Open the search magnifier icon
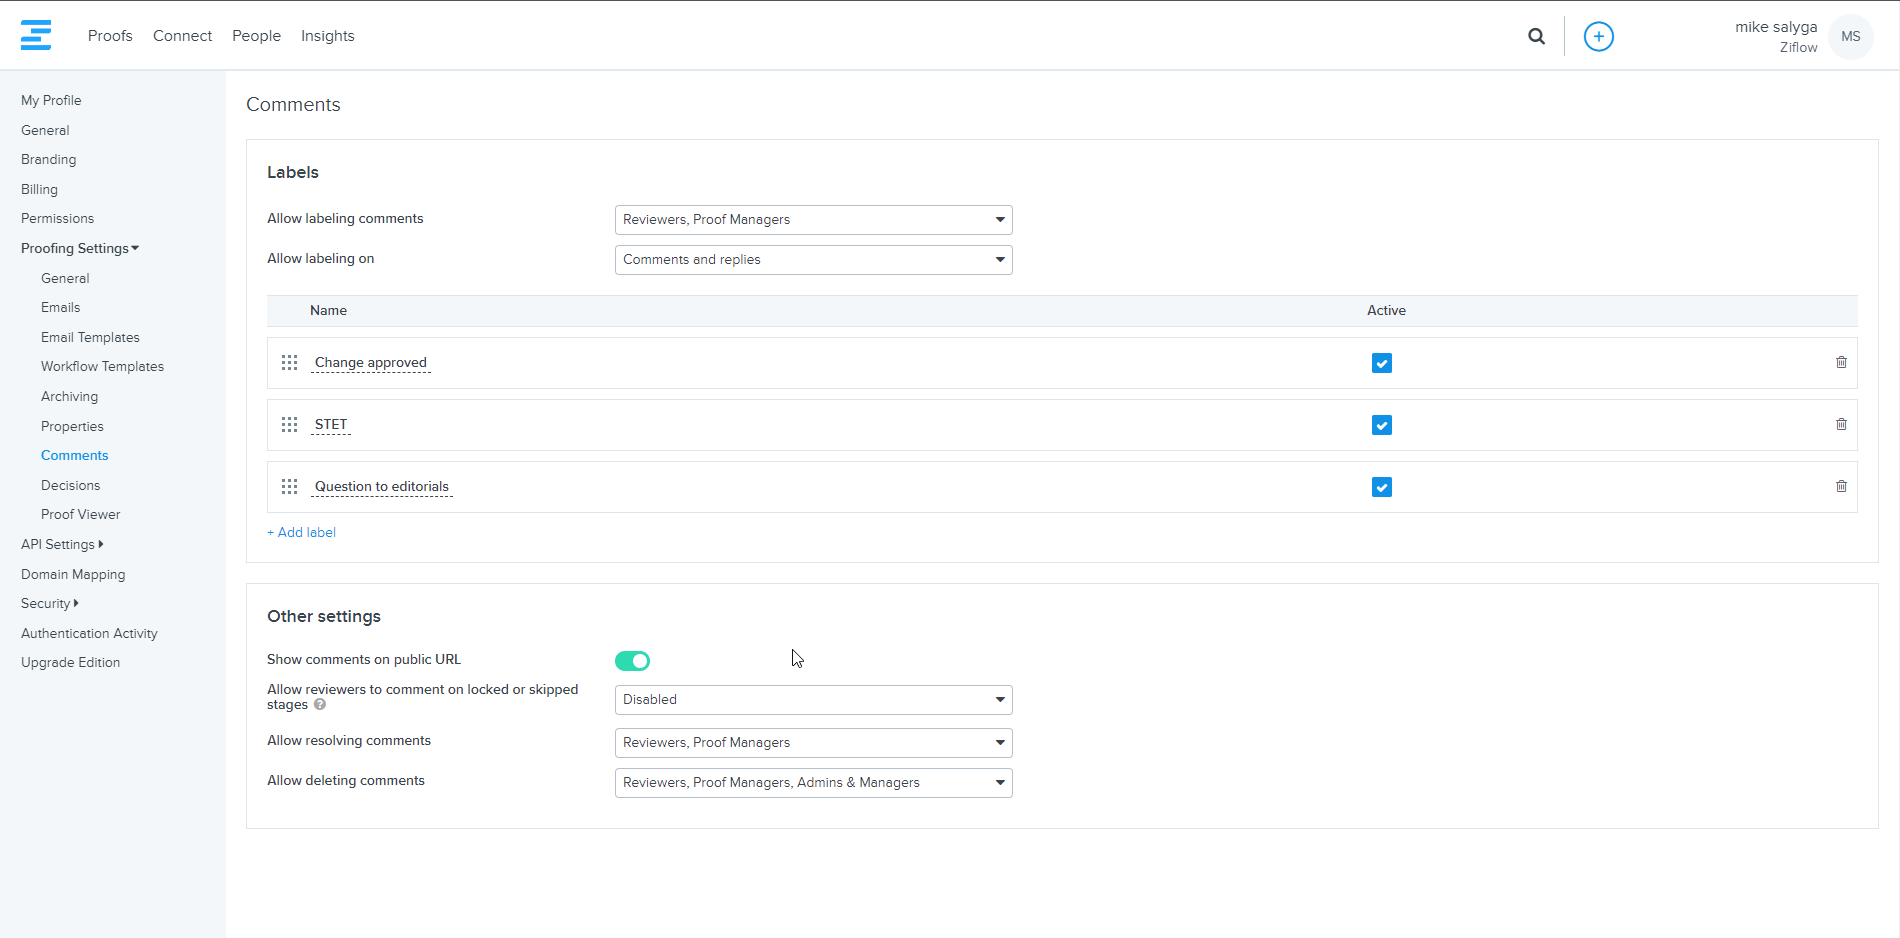 (x=1536, y=37)
